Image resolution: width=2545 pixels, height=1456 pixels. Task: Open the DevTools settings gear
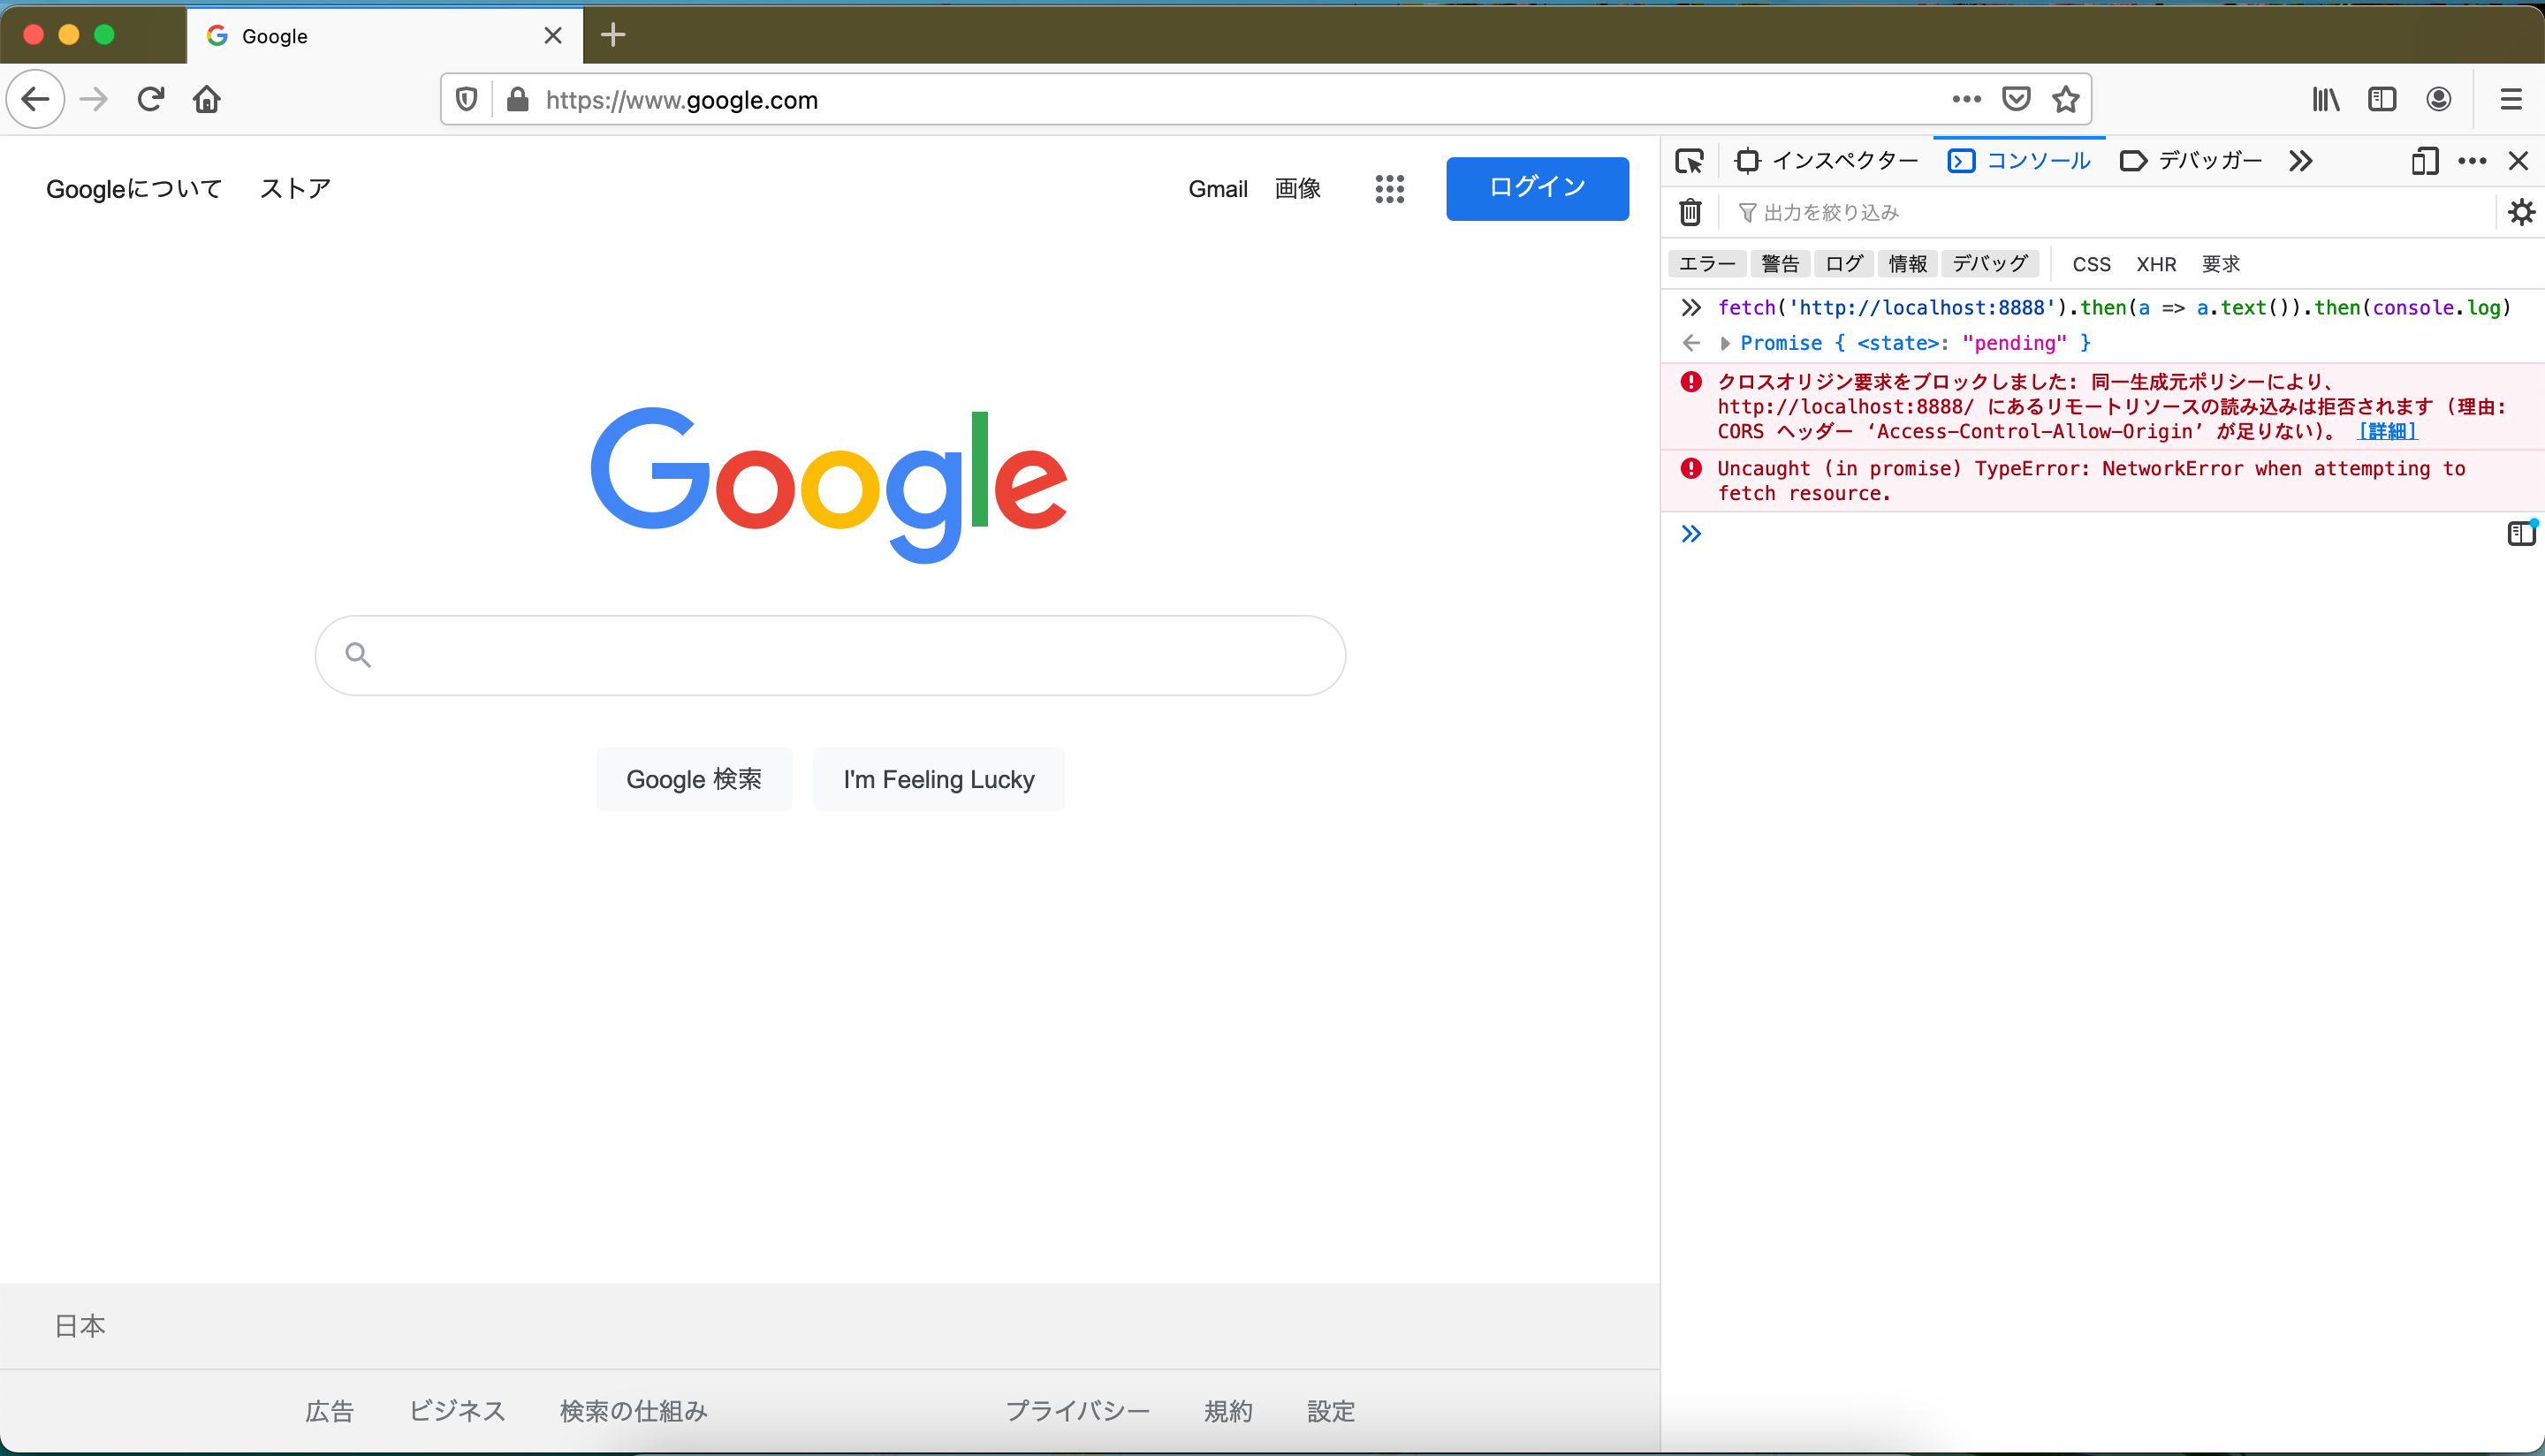coord(2521,211)
